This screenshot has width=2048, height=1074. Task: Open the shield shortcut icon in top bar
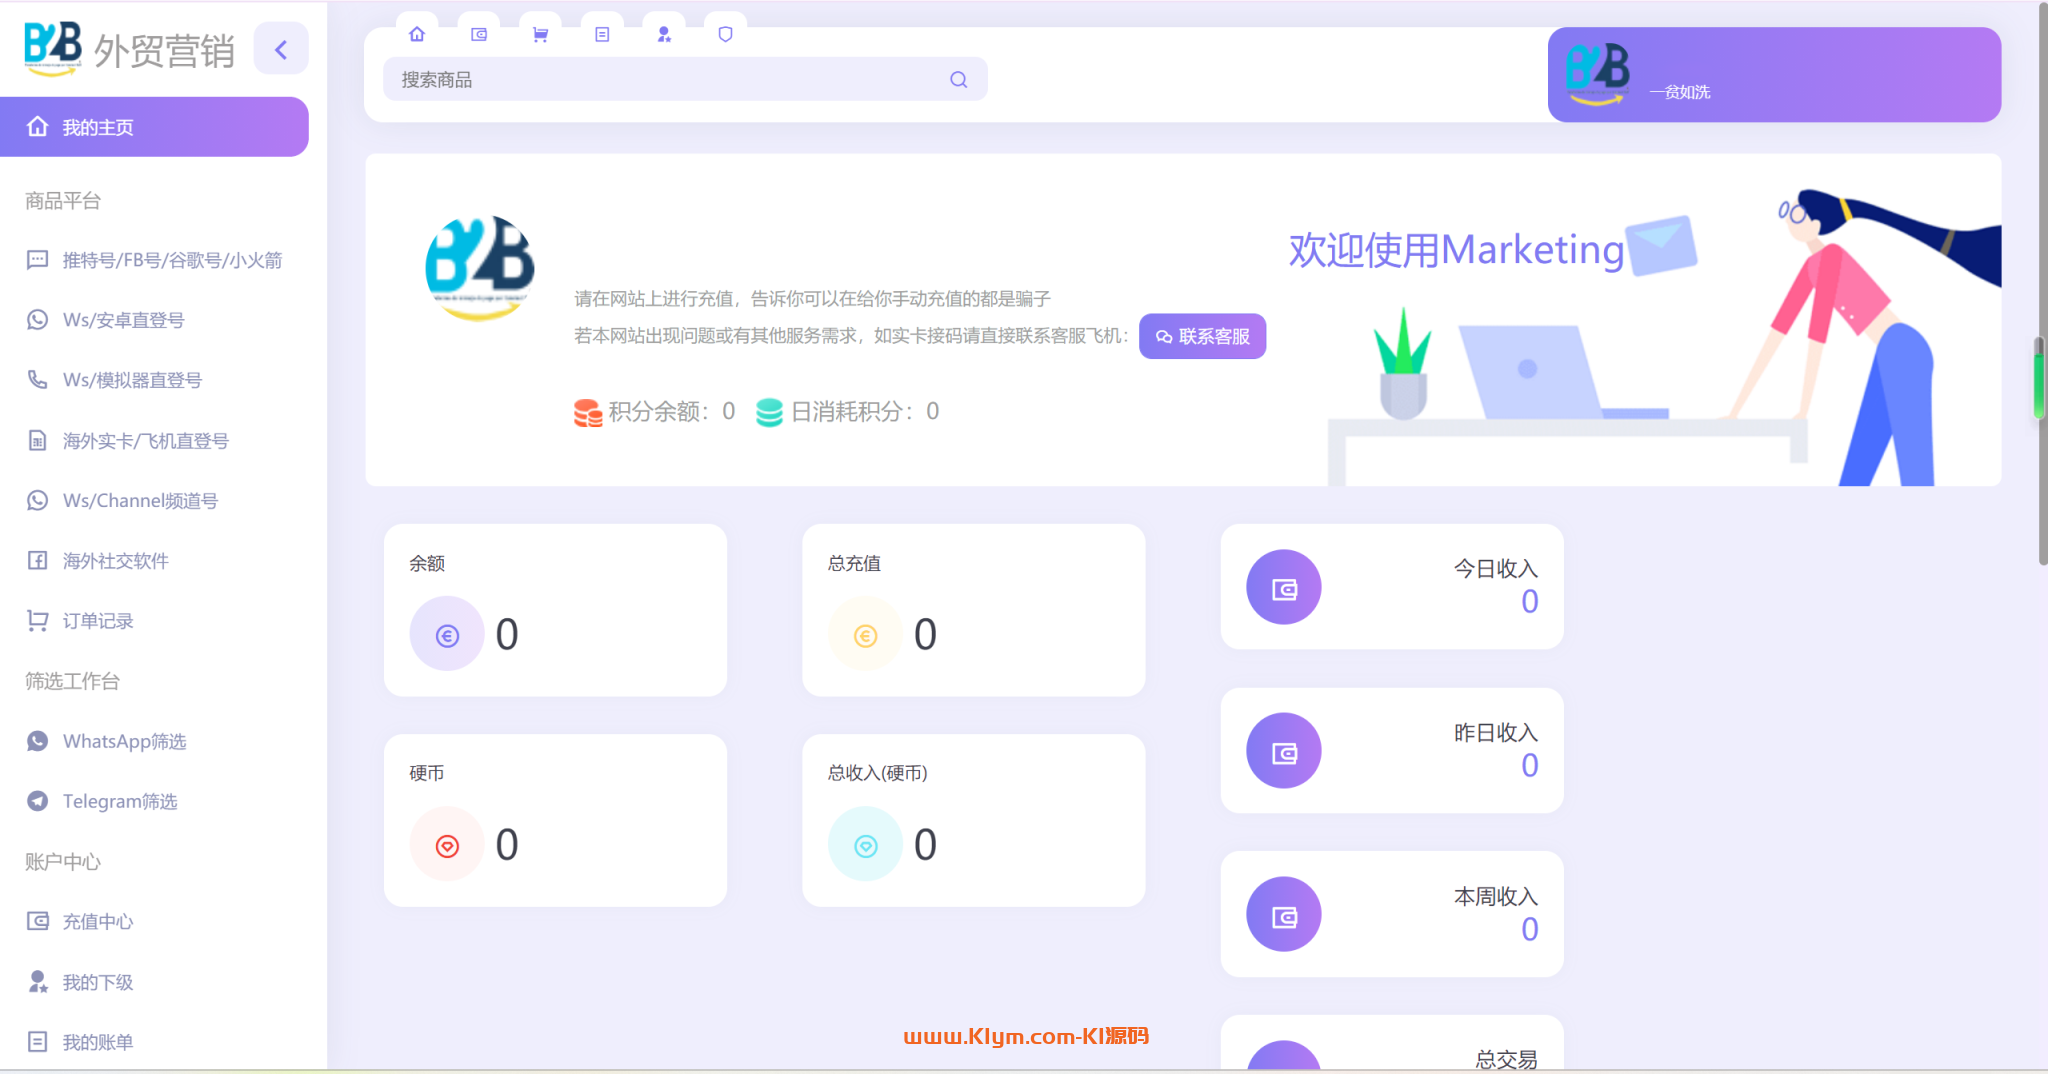point(726,34)
